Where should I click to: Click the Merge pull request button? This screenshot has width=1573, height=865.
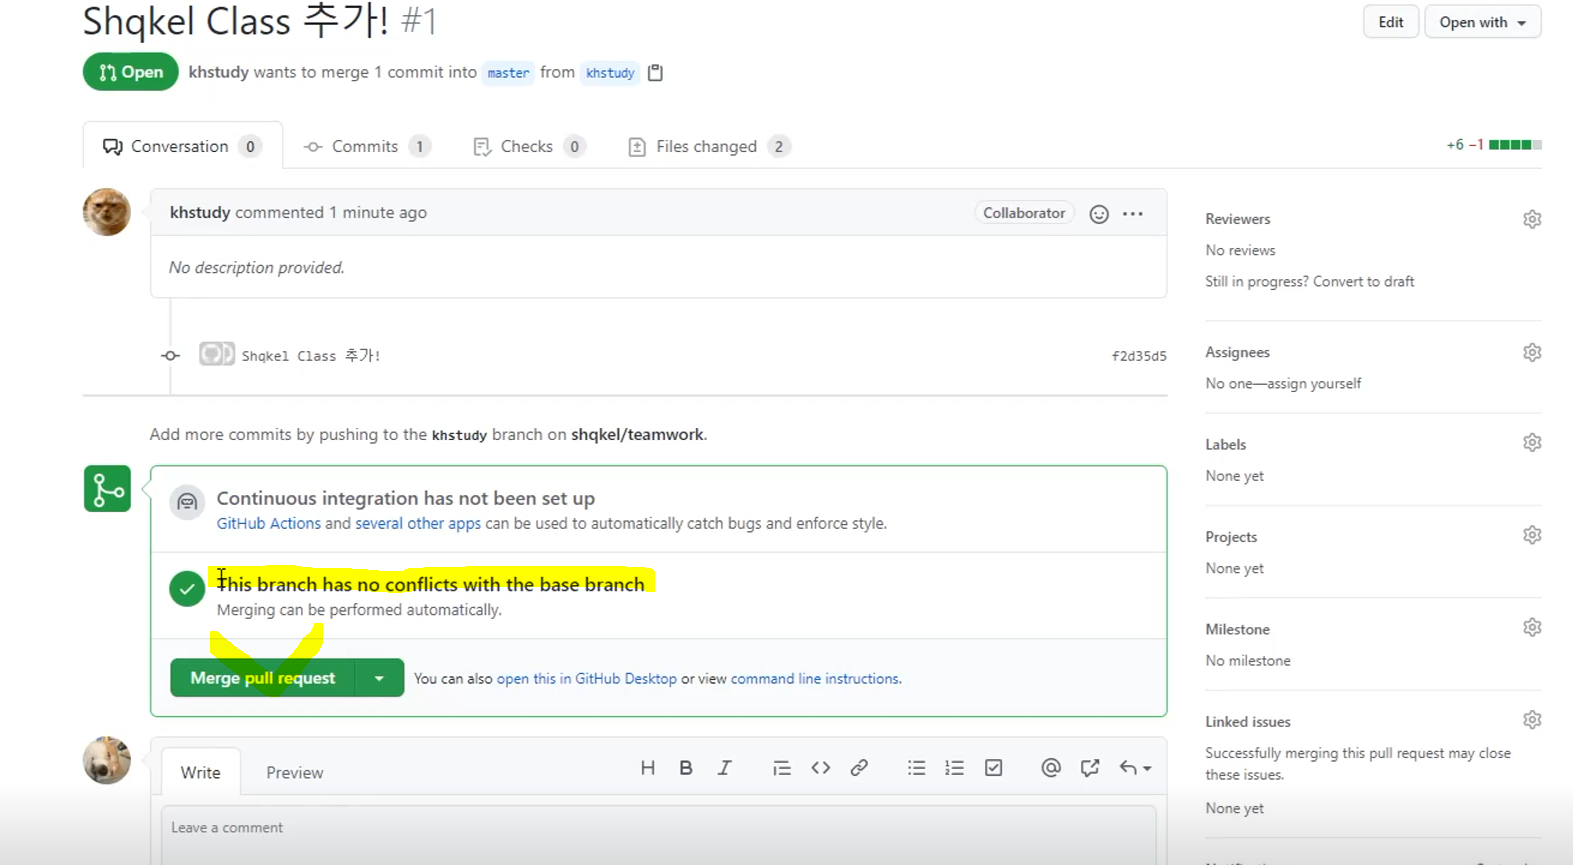coord(262,678)
